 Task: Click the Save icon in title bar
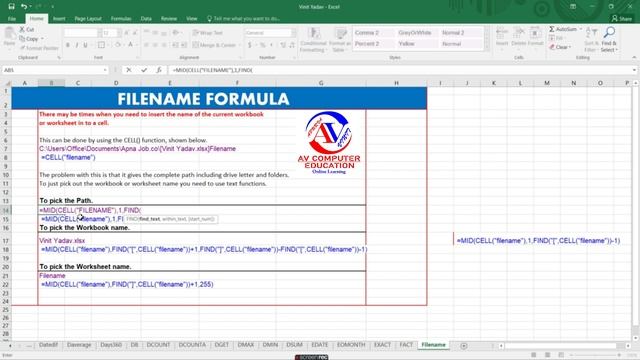click(x=11, y=7)
